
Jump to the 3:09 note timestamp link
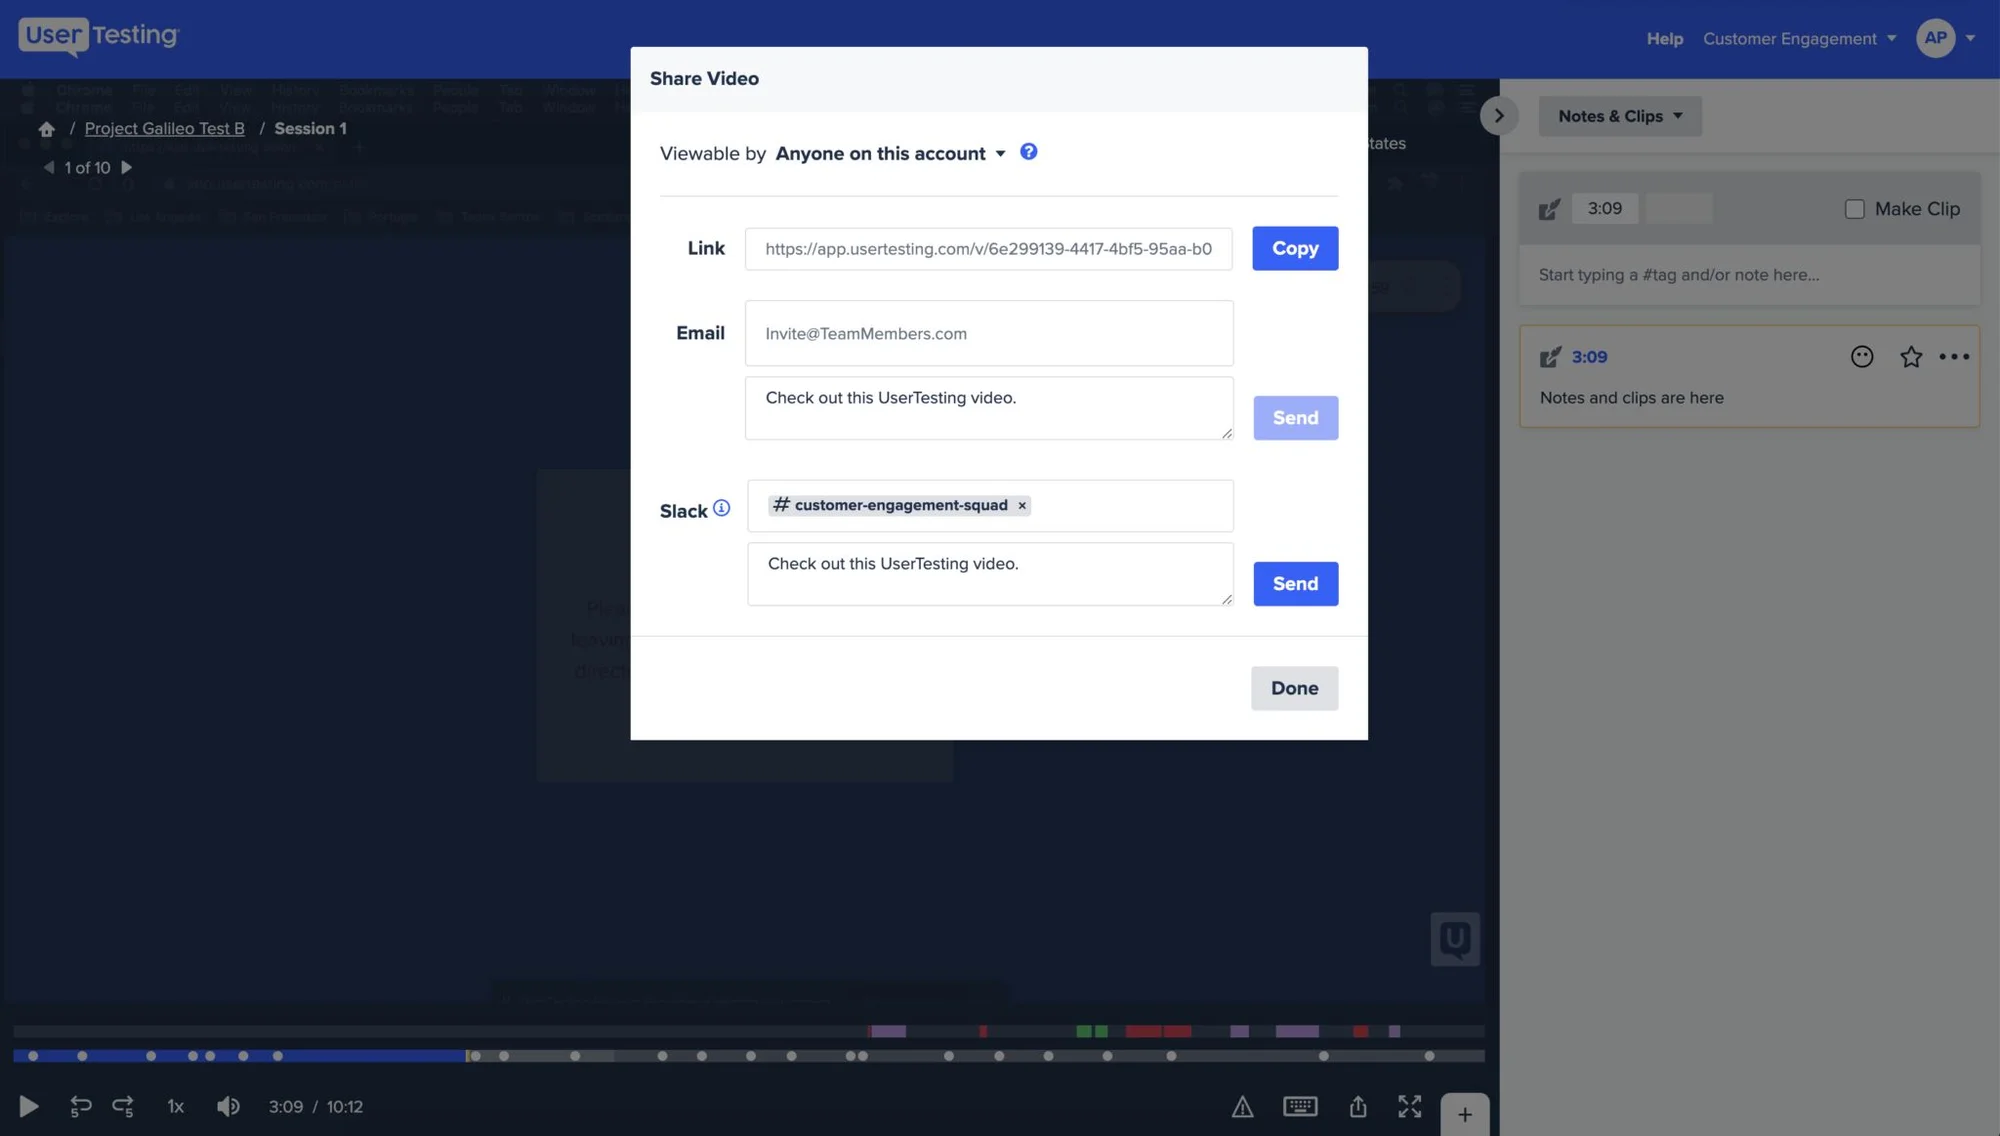(x=1589, y=357)
